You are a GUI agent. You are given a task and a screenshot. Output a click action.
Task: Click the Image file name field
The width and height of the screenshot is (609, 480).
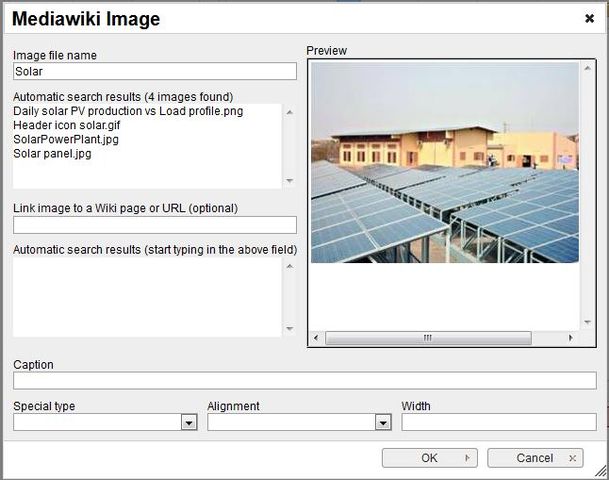click(x=155, y=72)
